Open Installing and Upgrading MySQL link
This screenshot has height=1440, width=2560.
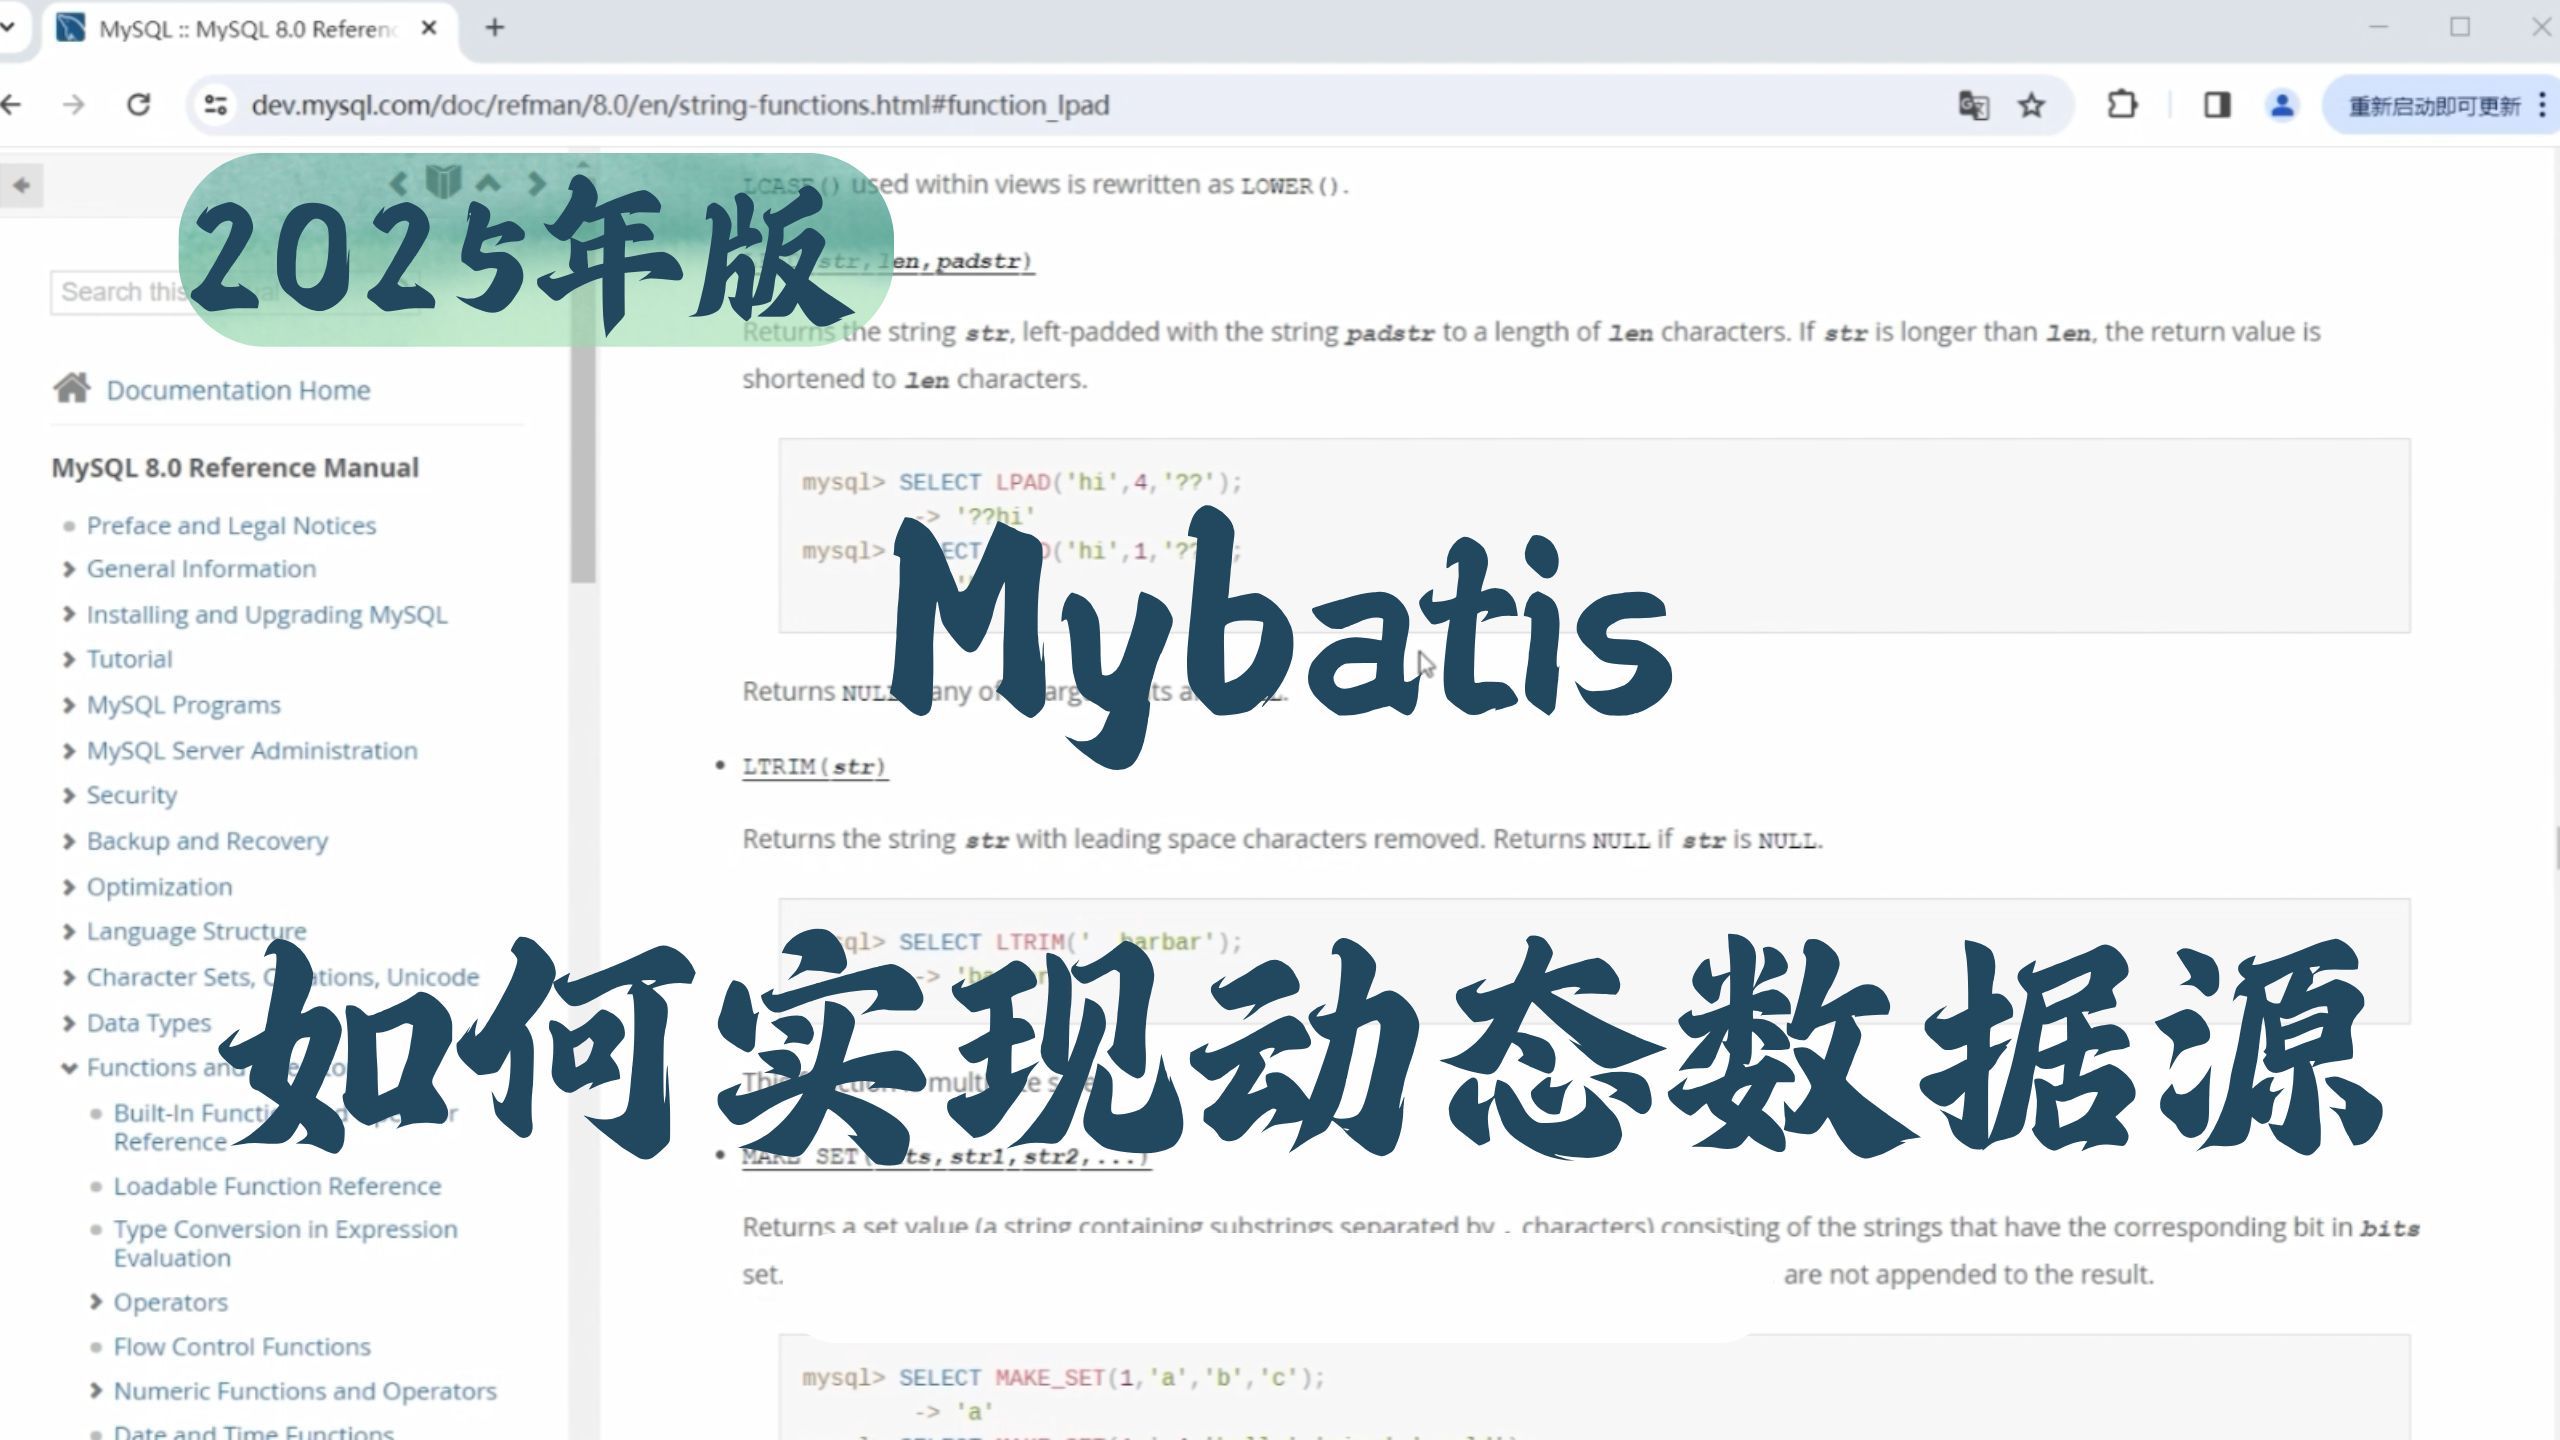(266, 614)
